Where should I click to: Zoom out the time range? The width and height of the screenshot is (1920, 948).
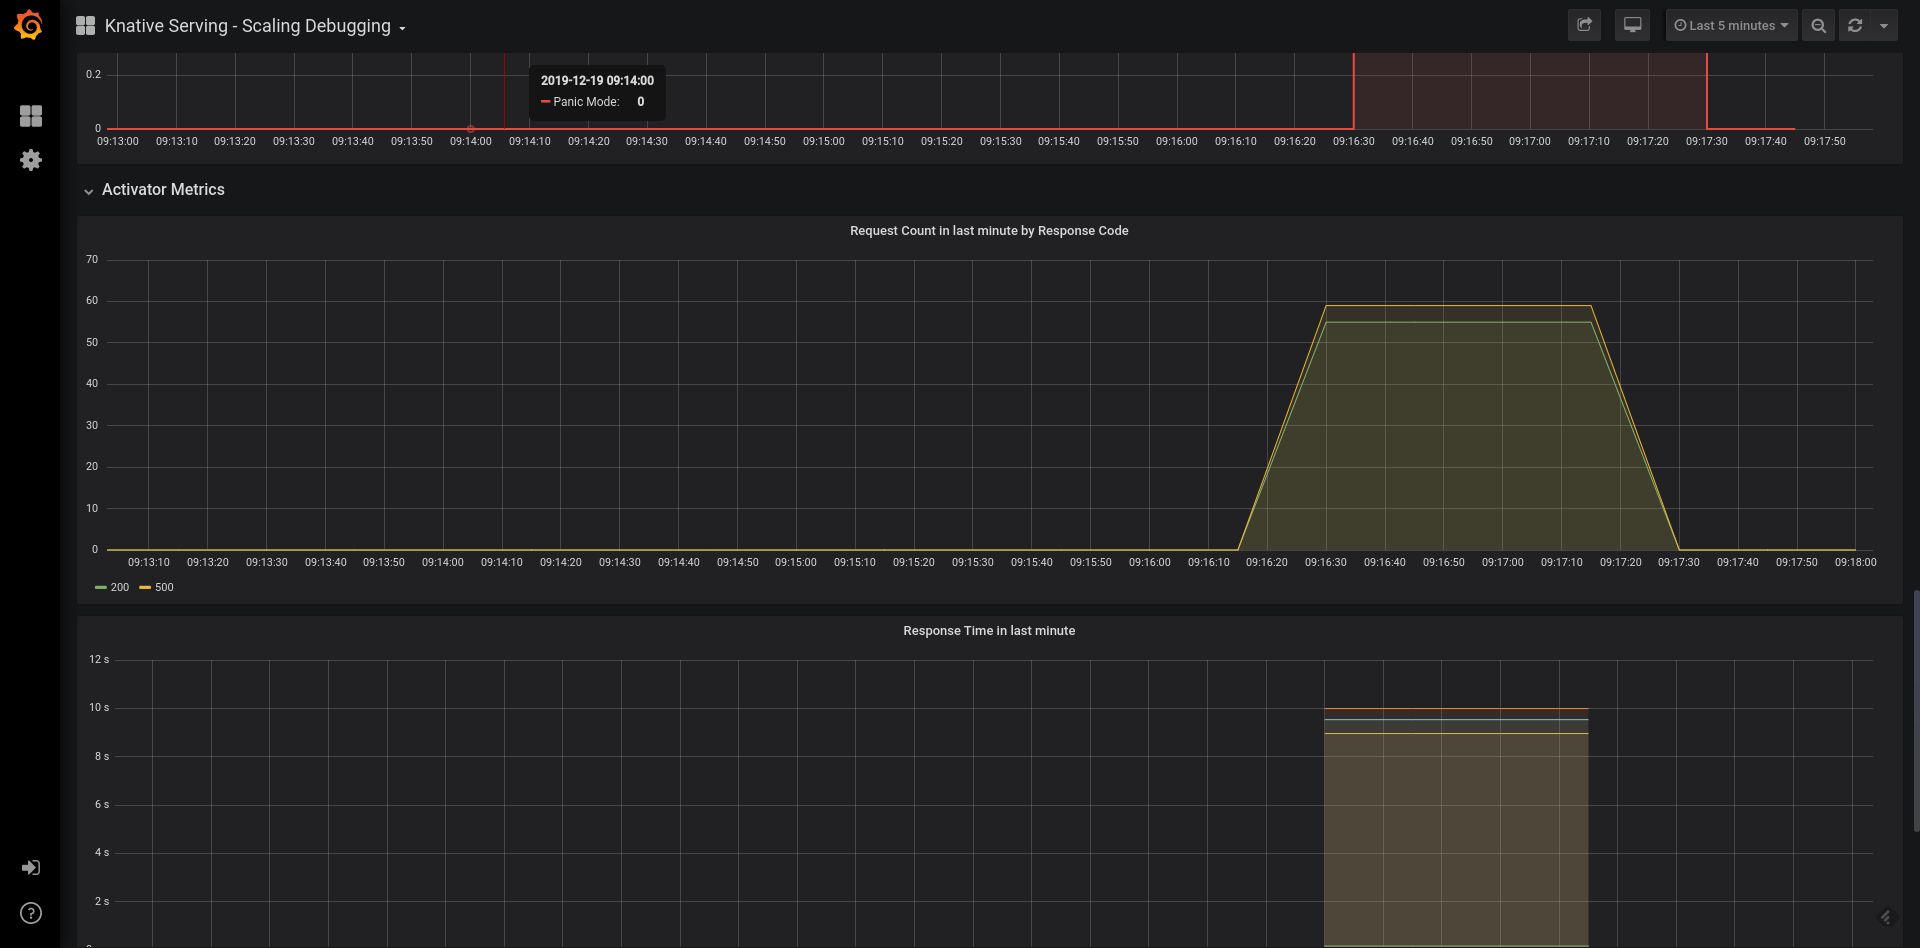[1818, 25]
